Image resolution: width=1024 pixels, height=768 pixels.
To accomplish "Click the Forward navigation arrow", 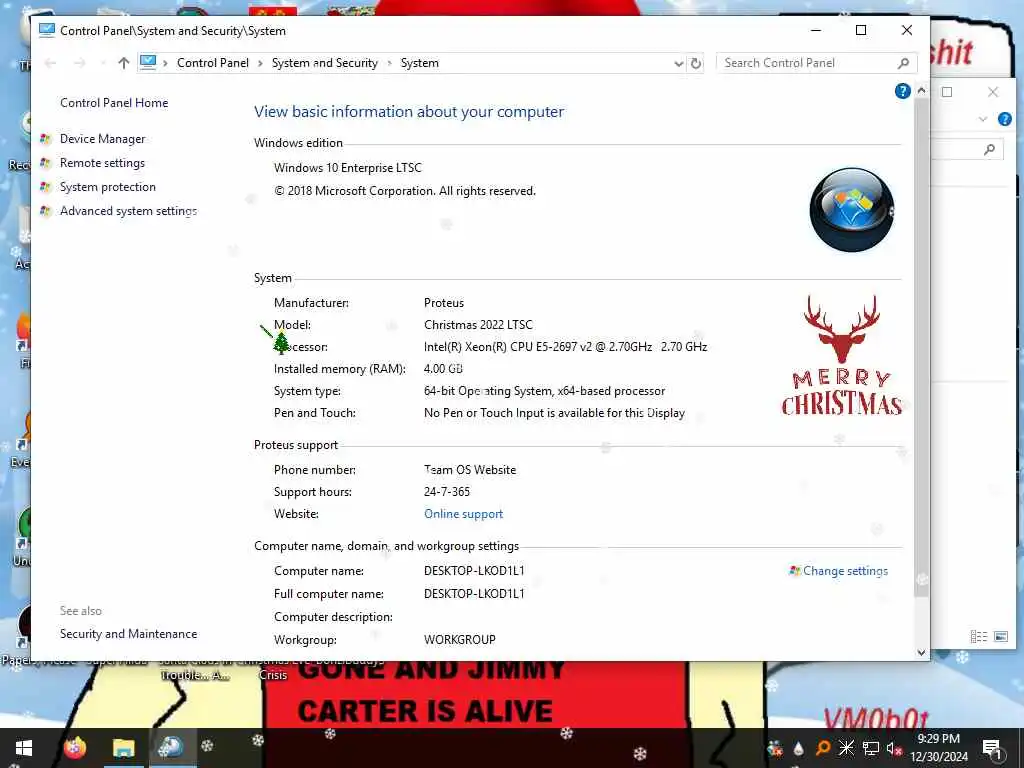I will (80, 63).
